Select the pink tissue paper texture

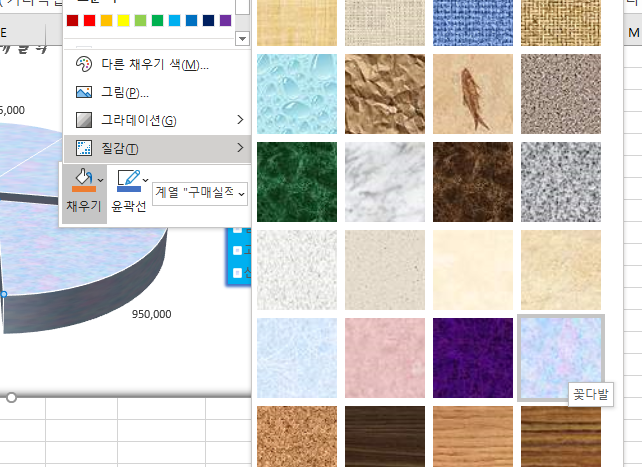pyautogui.click(x=385, y=358)
